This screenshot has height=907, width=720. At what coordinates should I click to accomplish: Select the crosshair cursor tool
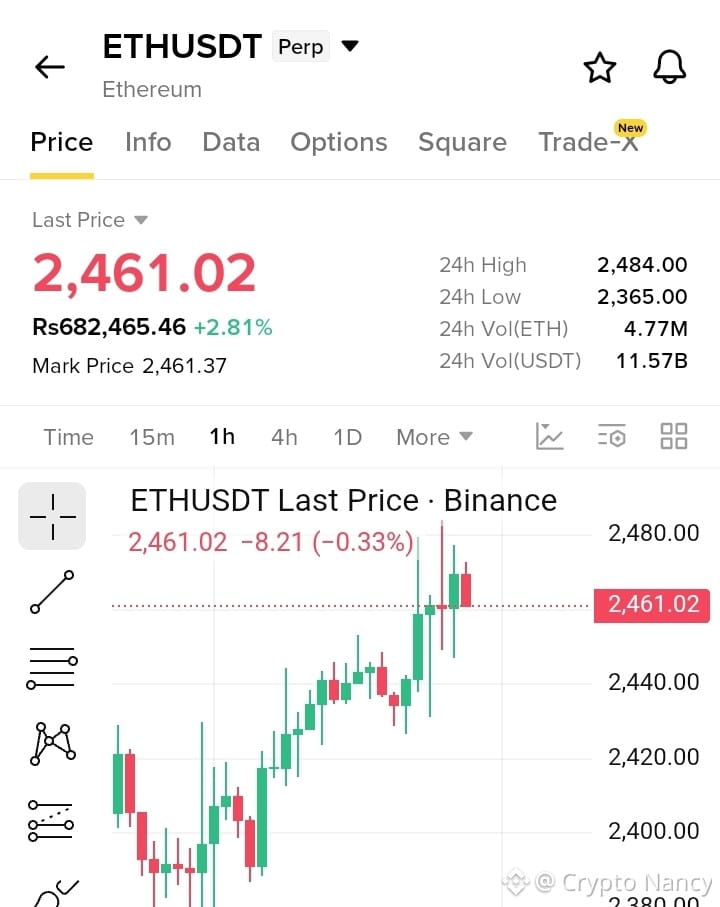[52, 516]
